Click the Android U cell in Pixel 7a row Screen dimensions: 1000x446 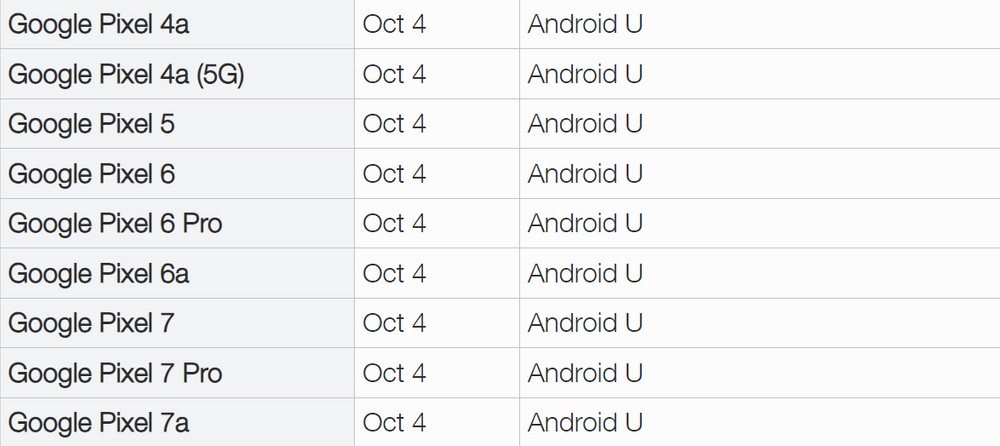click(760, 422)
